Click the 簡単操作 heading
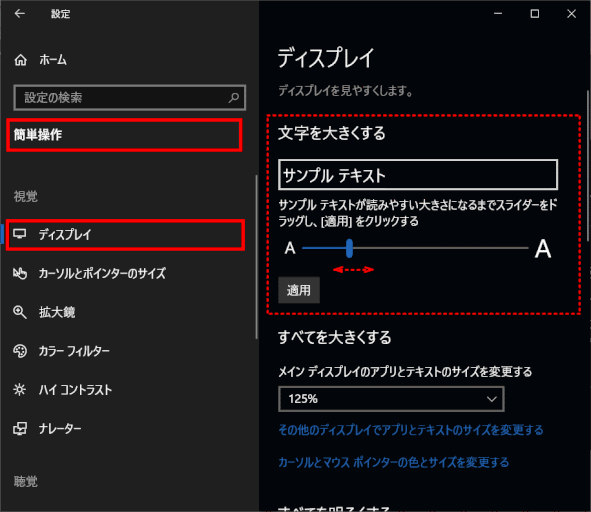 point(38,135)
